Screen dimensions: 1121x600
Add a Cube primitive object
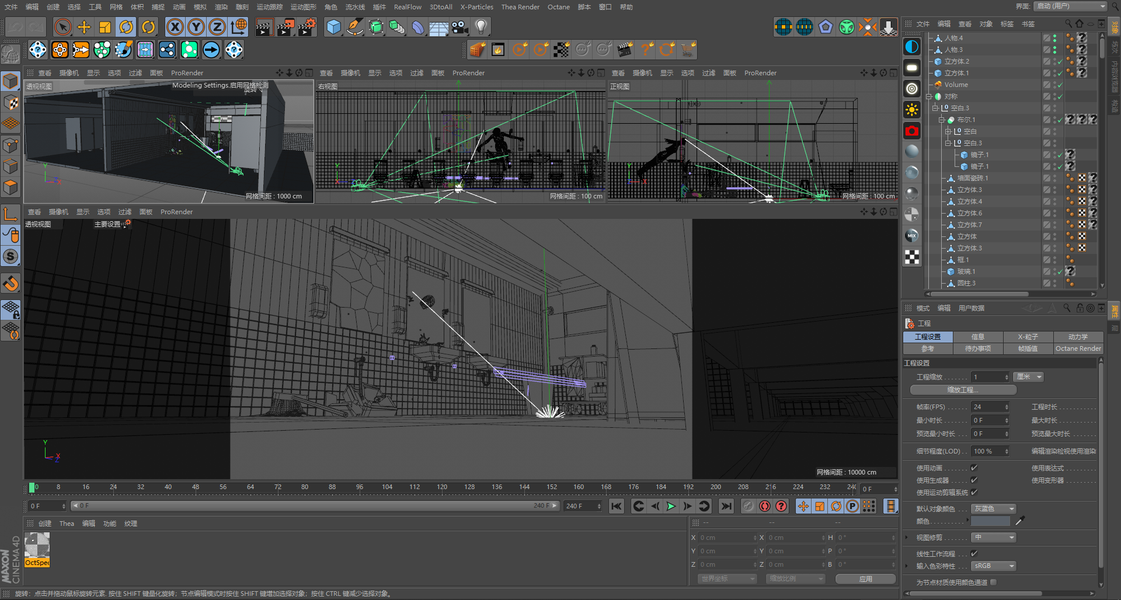click(333, 27)
